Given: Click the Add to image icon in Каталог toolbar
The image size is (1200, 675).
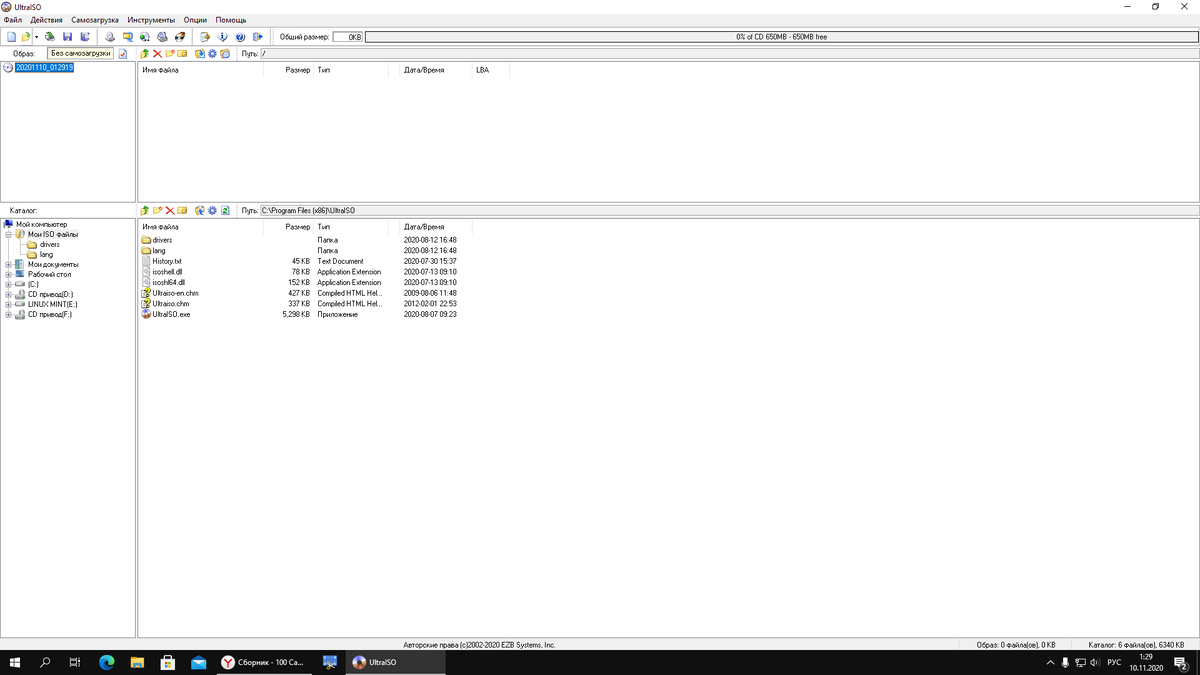Looking at the screenshot, I should click(200, 210).
